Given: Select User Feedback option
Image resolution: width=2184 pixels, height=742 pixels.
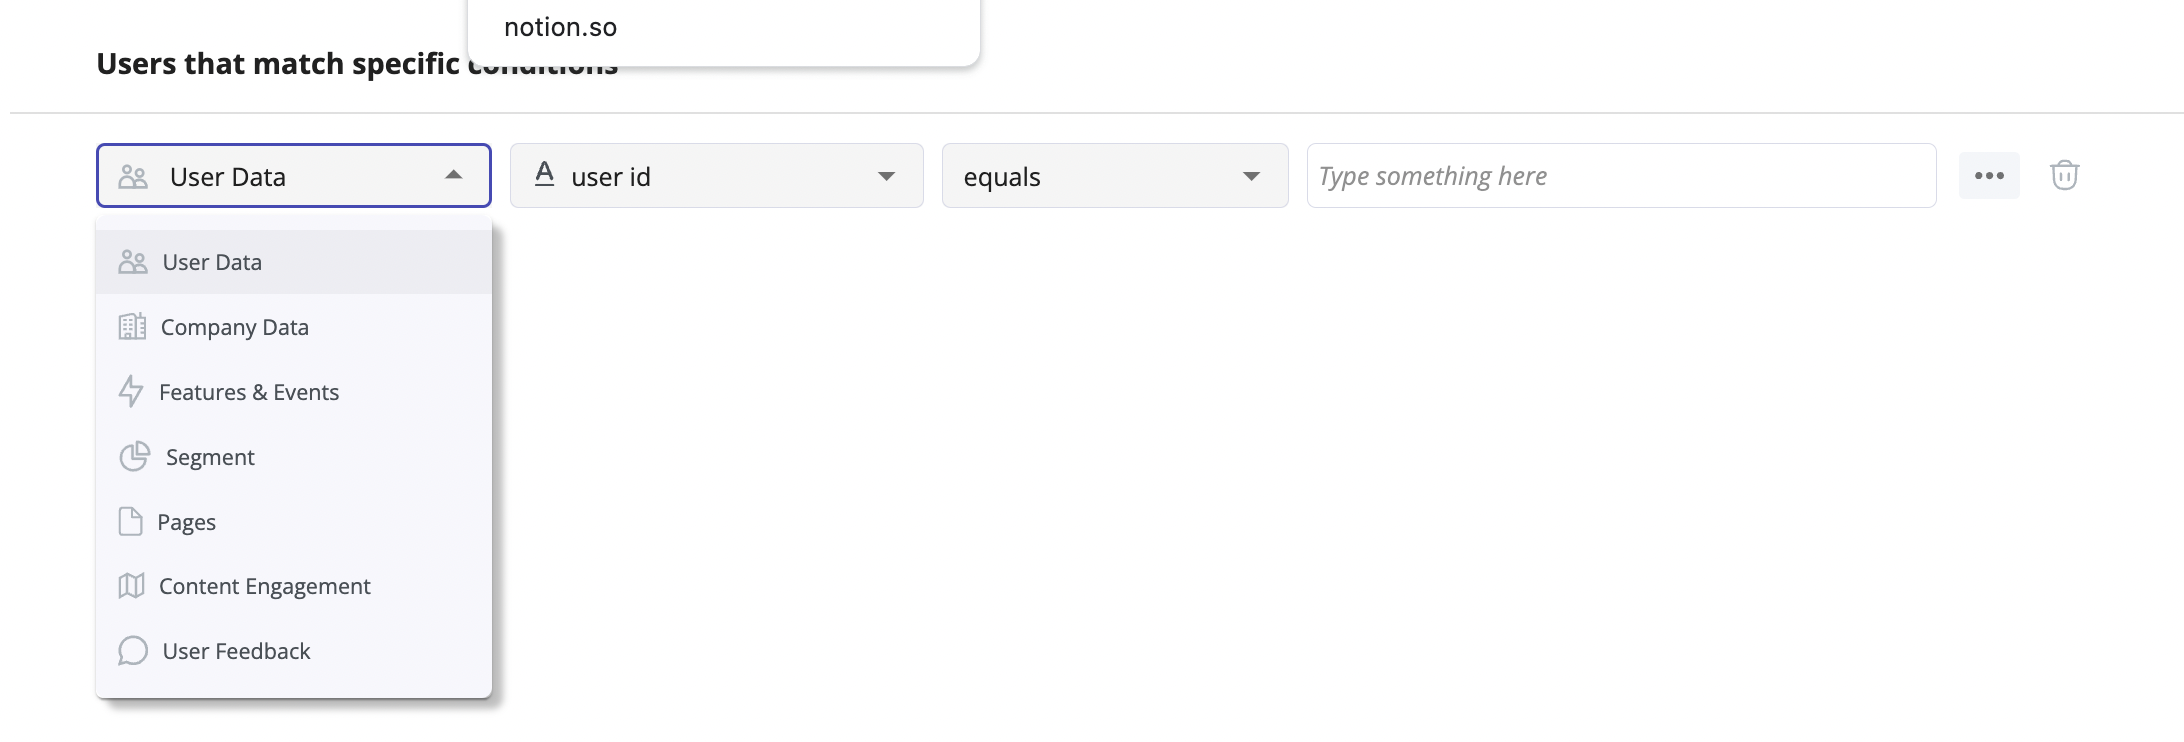Looking at the screenshot, I should [294, 651].
